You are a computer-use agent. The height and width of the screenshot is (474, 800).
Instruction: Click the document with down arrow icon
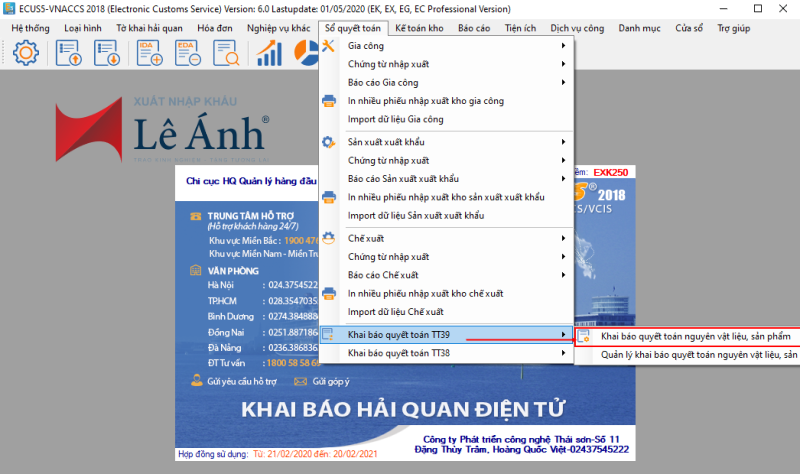coord(106,53)
